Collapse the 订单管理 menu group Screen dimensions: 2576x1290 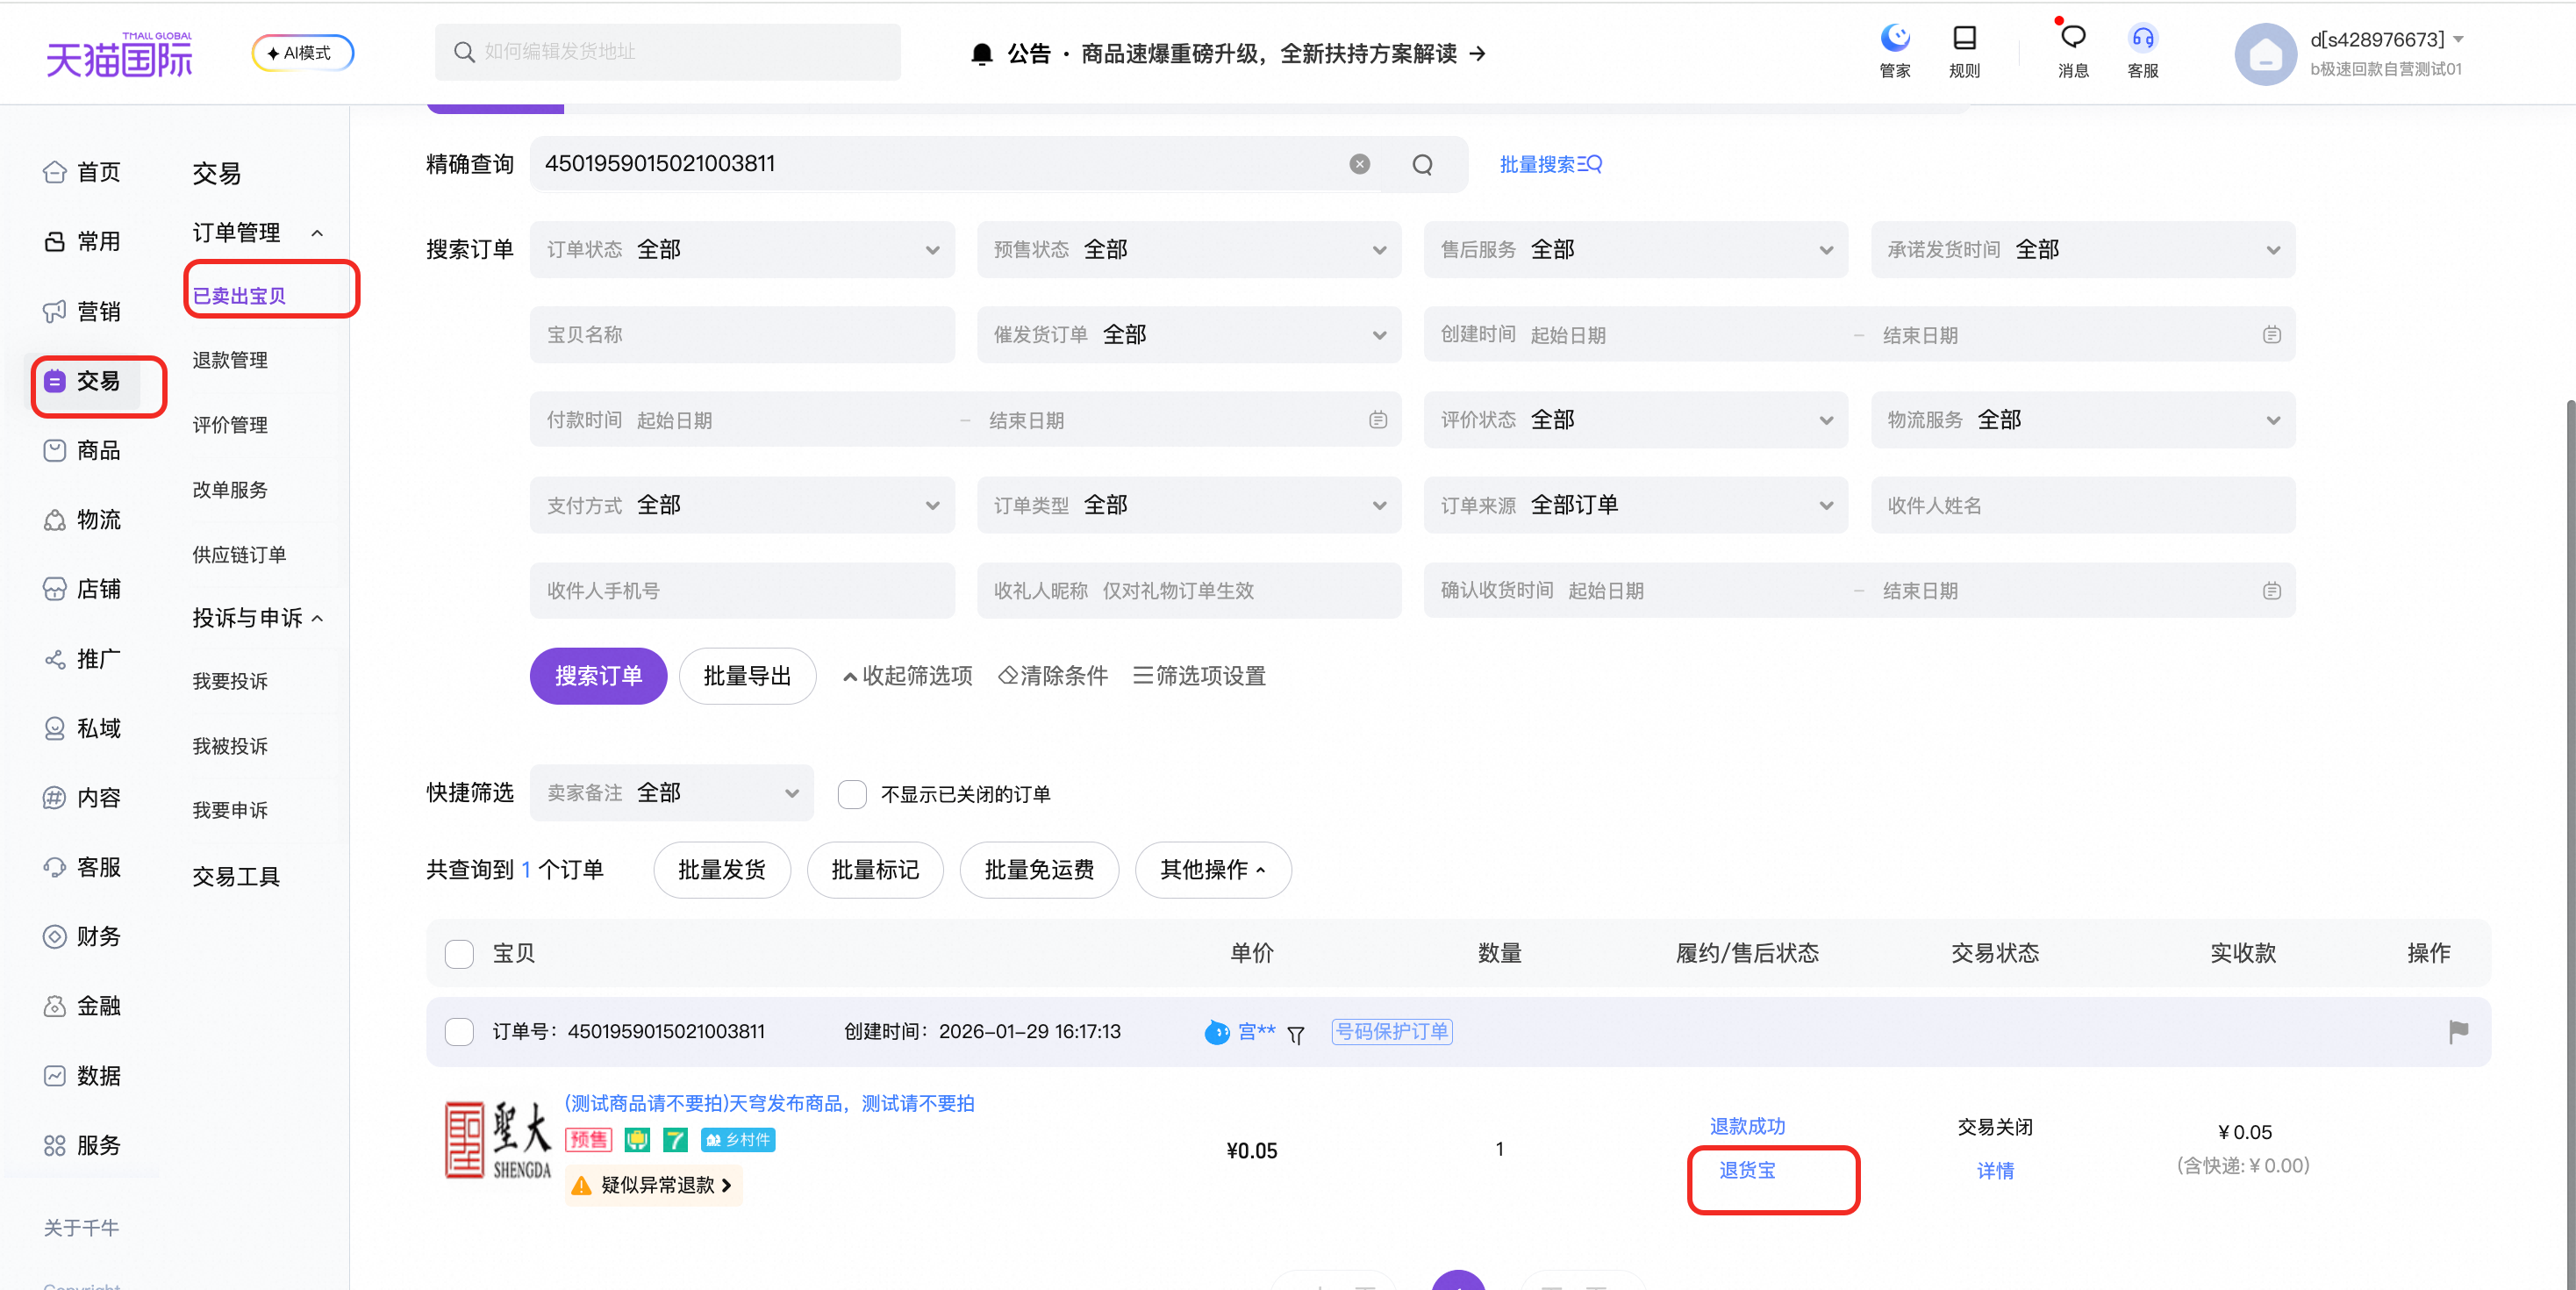[x=317, y=233]
